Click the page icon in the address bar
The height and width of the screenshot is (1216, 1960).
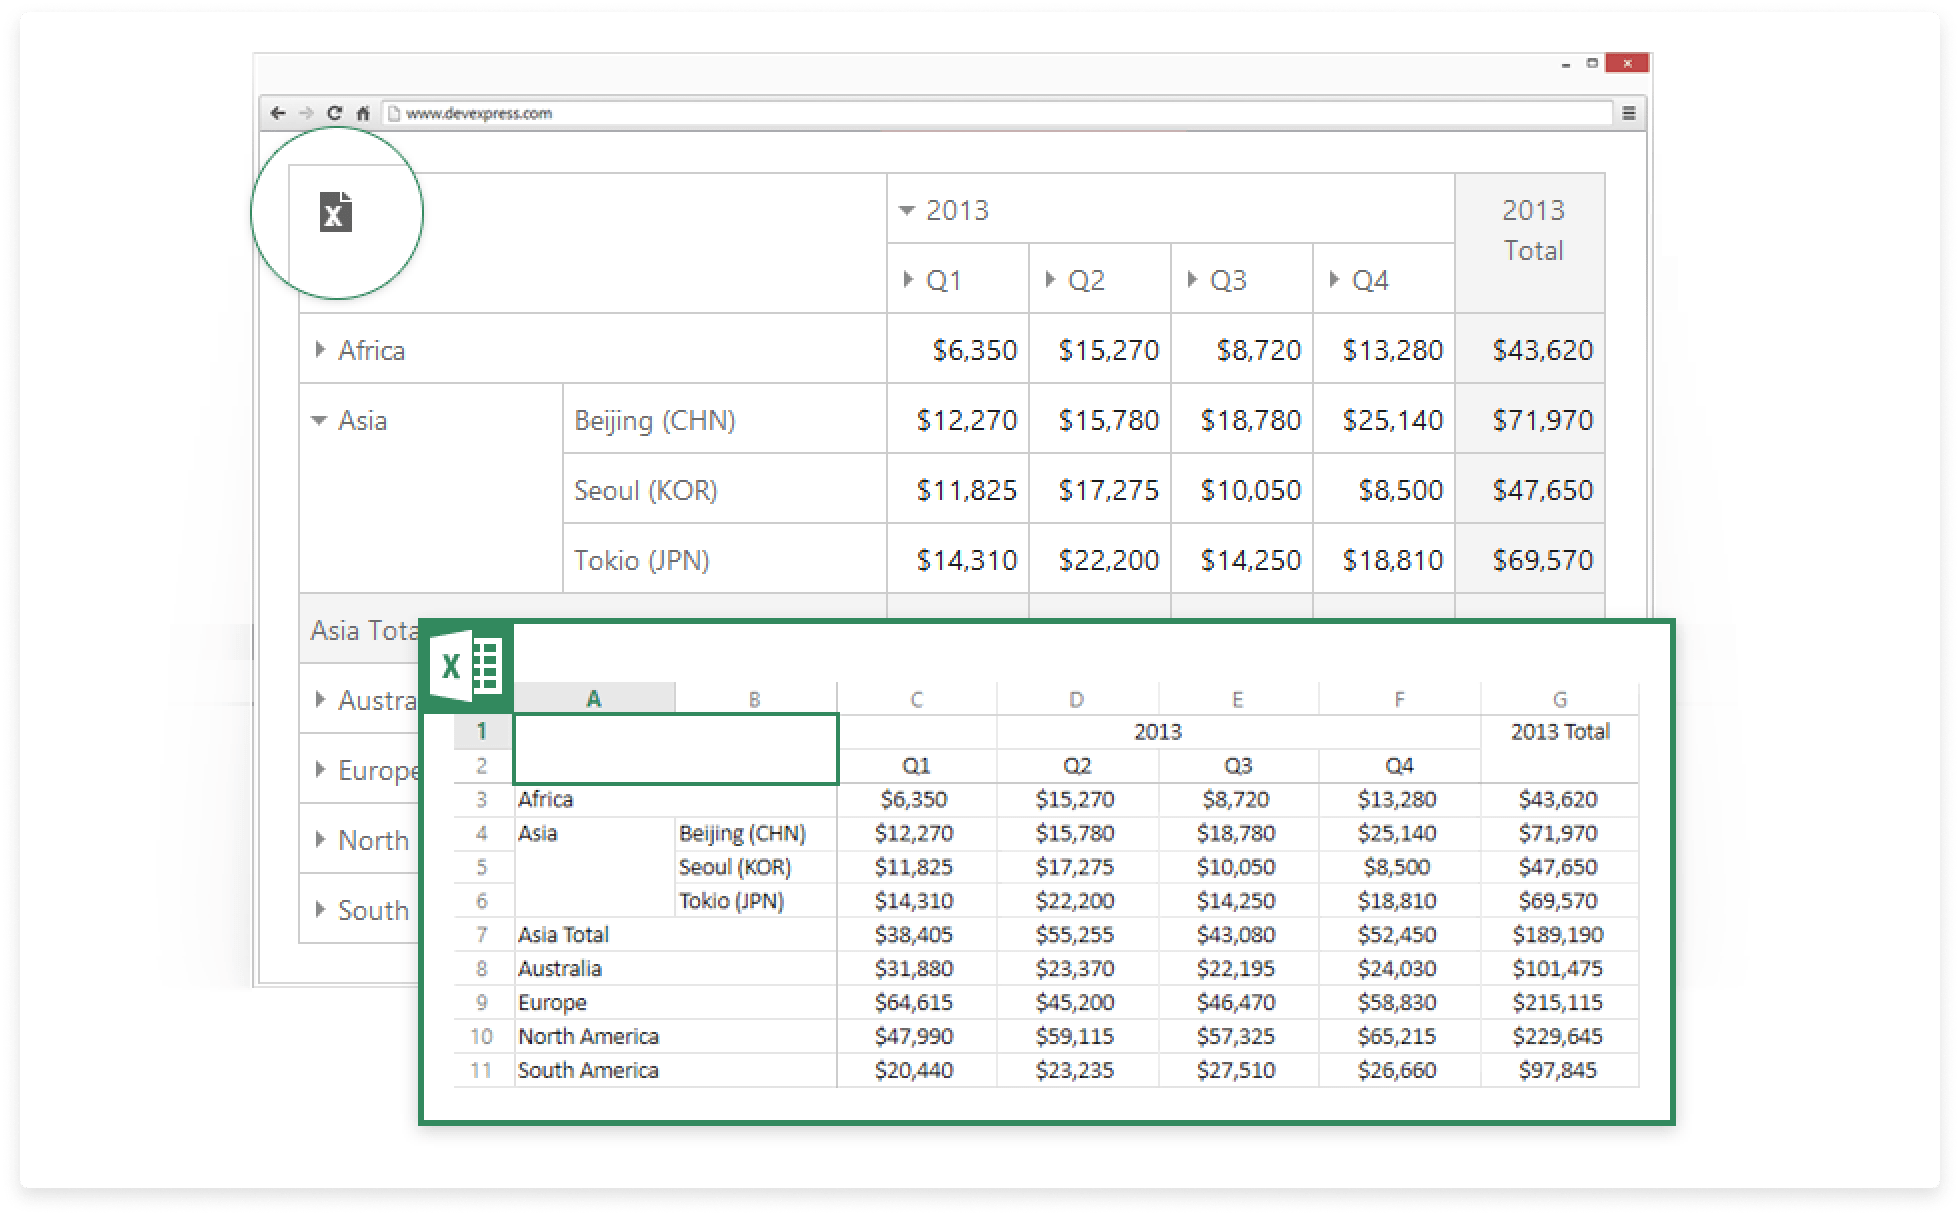[x=394, y=113]
